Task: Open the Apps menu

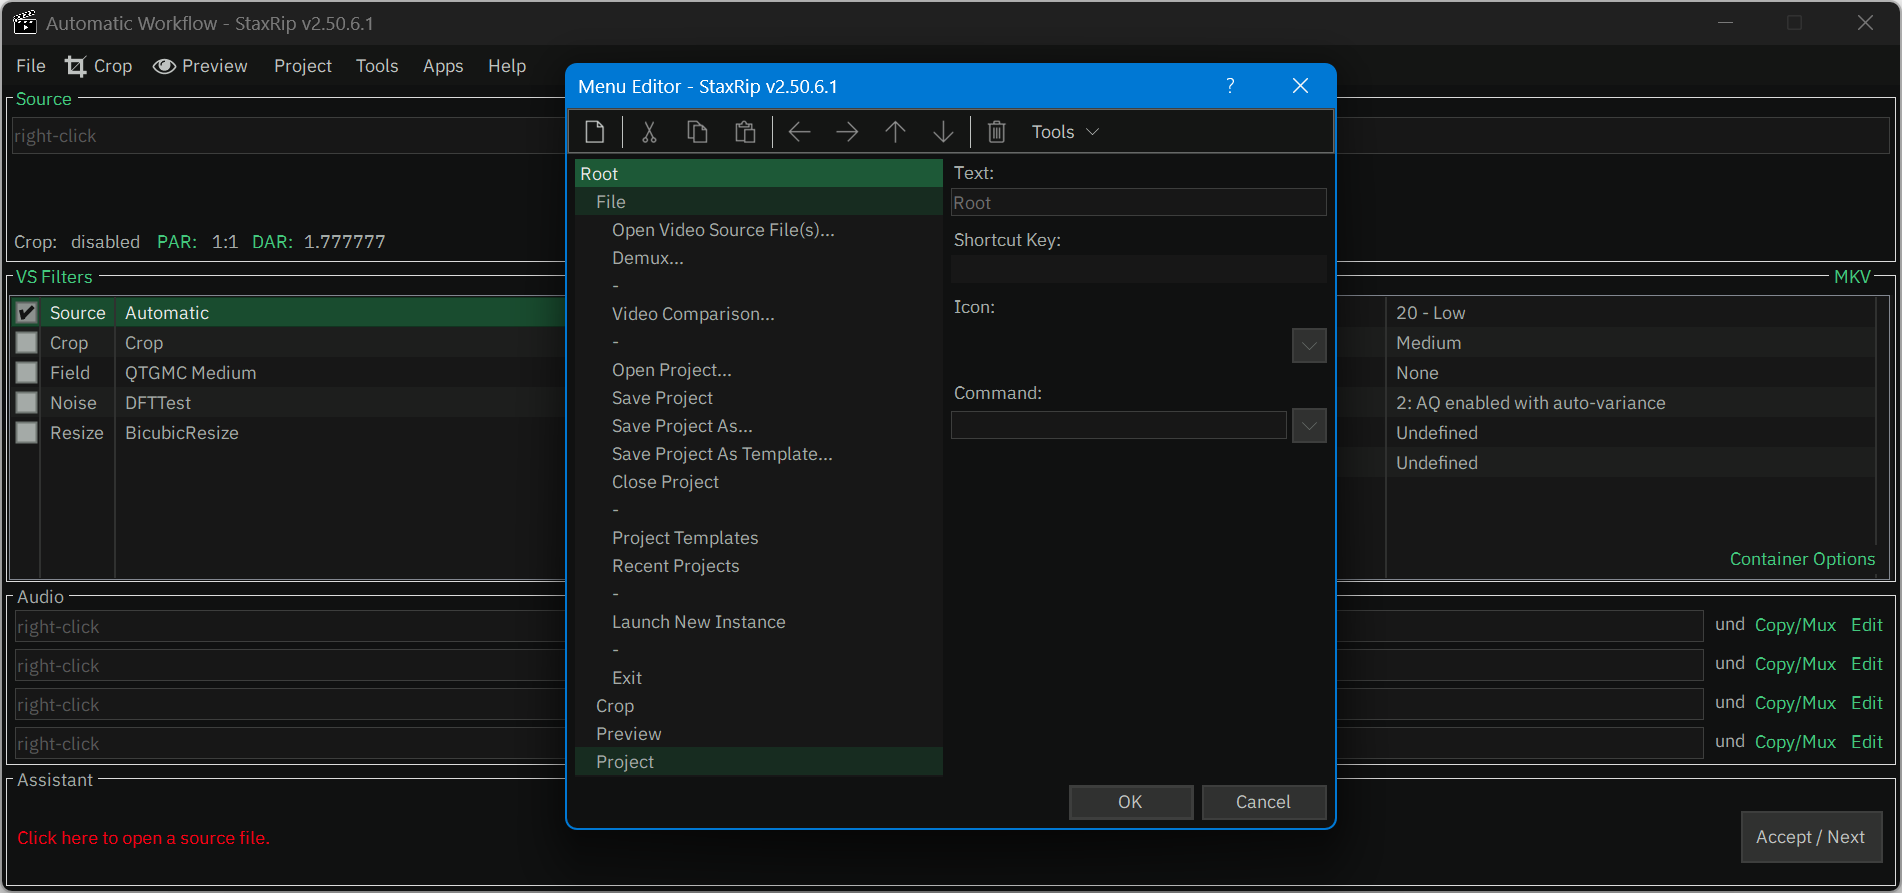Action: (442, 66)
